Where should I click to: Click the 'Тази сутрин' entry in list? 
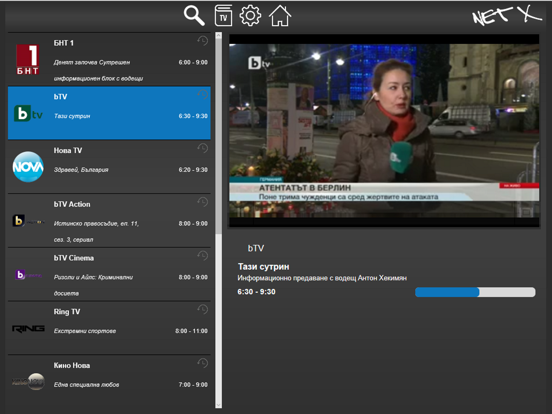point(72,116)
